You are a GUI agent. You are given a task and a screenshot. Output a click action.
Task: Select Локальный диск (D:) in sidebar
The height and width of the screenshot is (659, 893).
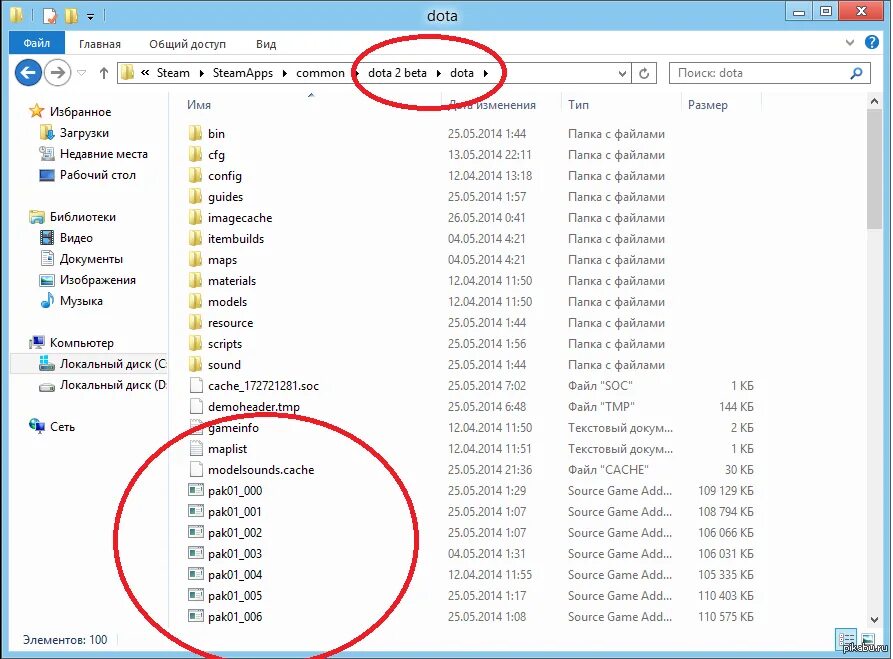(113, 384)
